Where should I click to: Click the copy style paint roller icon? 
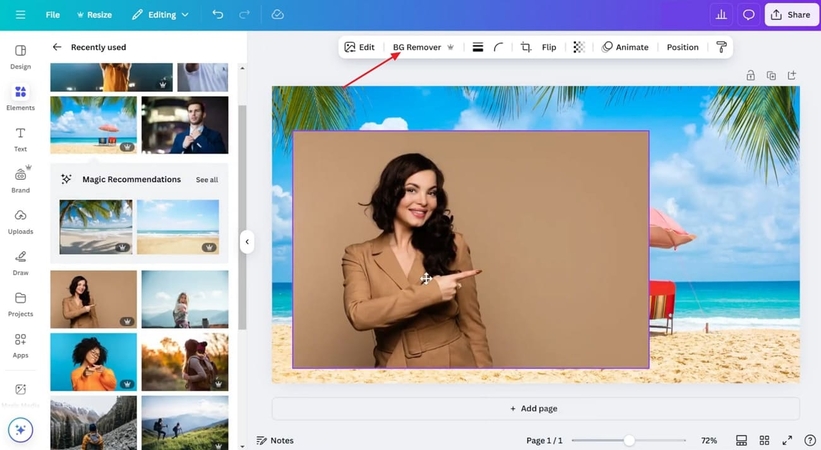pyautogui.click(x=721, y=47)
